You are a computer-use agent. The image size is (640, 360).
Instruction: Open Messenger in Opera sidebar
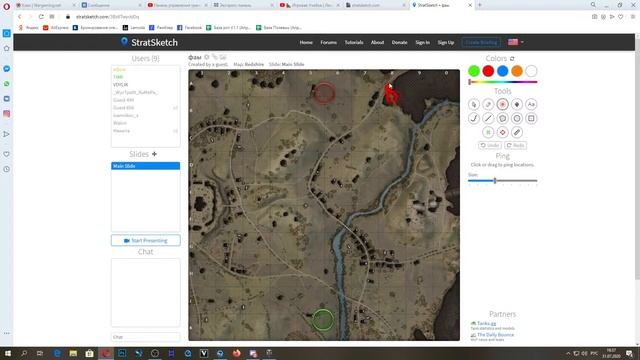(7, 69)
